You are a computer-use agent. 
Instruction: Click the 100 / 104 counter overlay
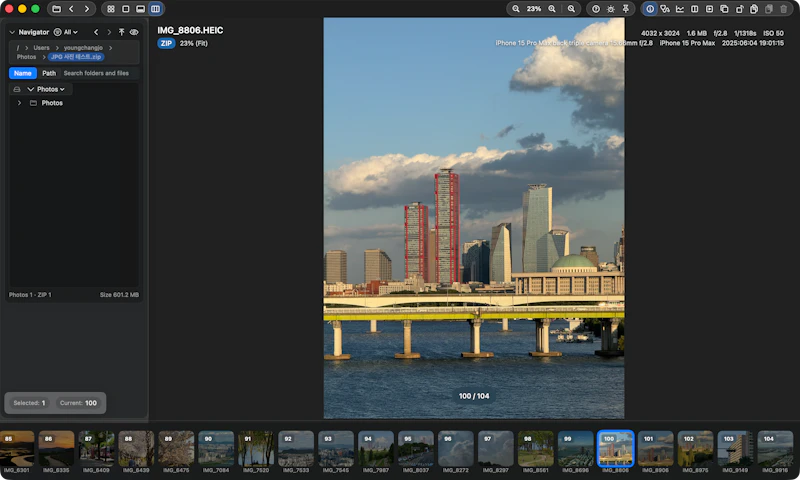point(474,396)
